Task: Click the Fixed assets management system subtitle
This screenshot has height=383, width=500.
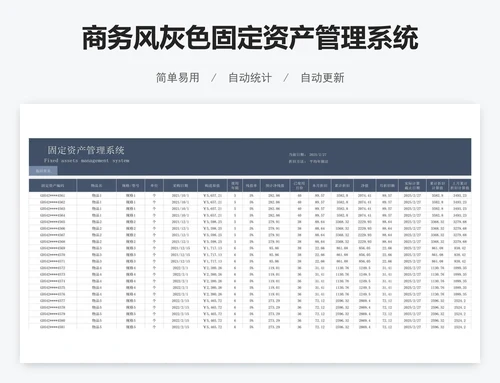Action: (86, 161)
